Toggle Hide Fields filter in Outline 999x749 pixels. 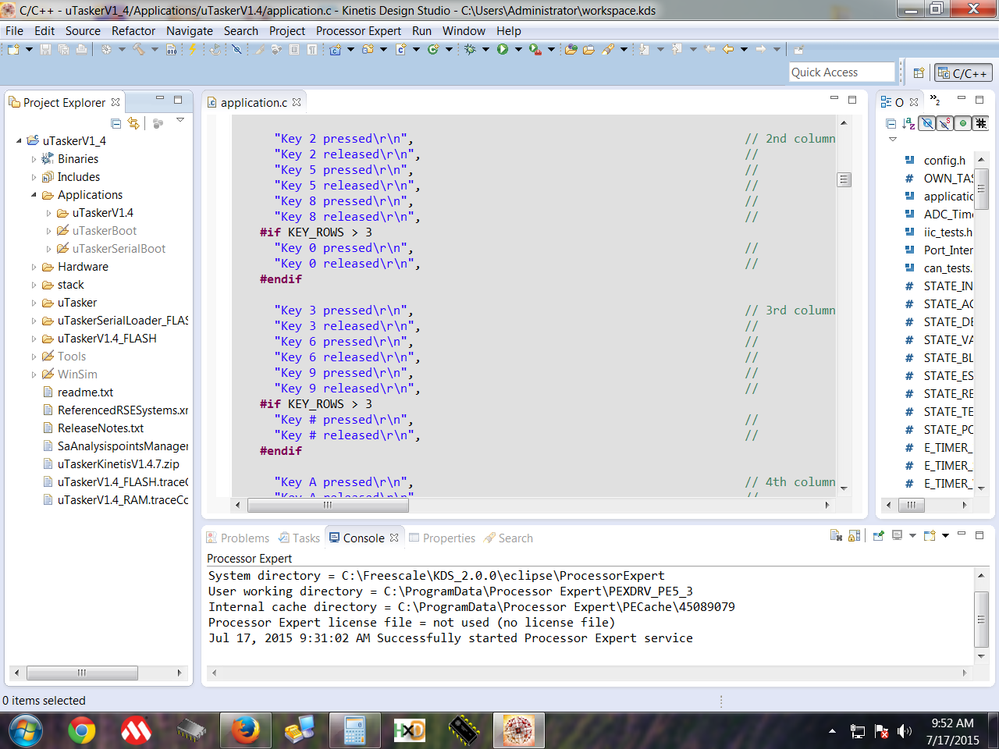click(x=927, y=124)
